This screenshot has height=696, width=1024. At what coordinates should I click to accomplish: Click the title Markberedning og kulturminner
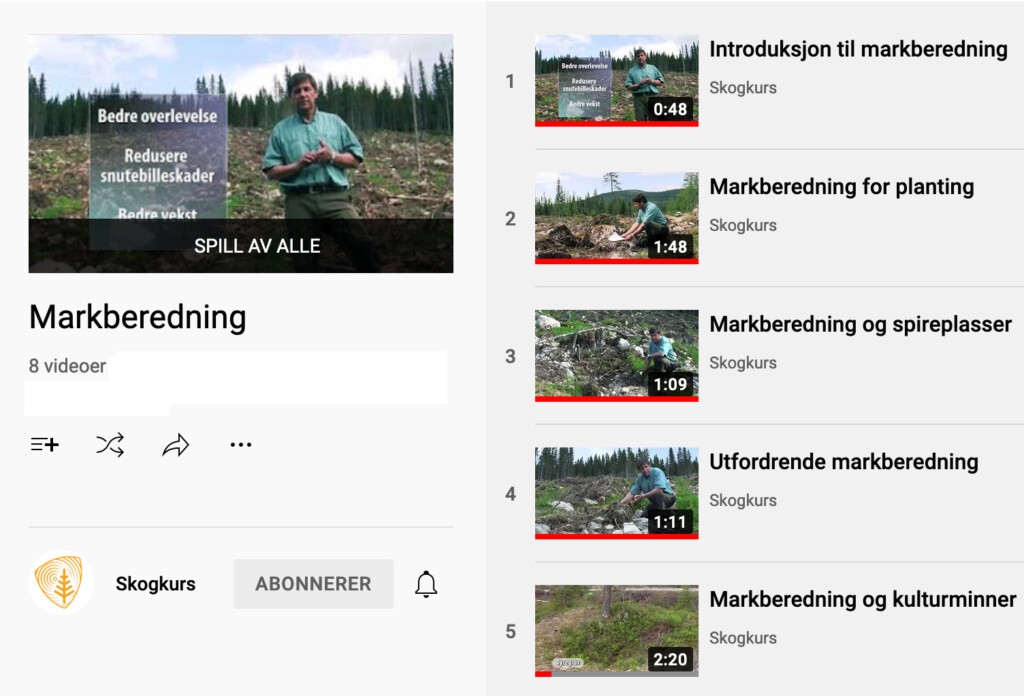[863, 599]
